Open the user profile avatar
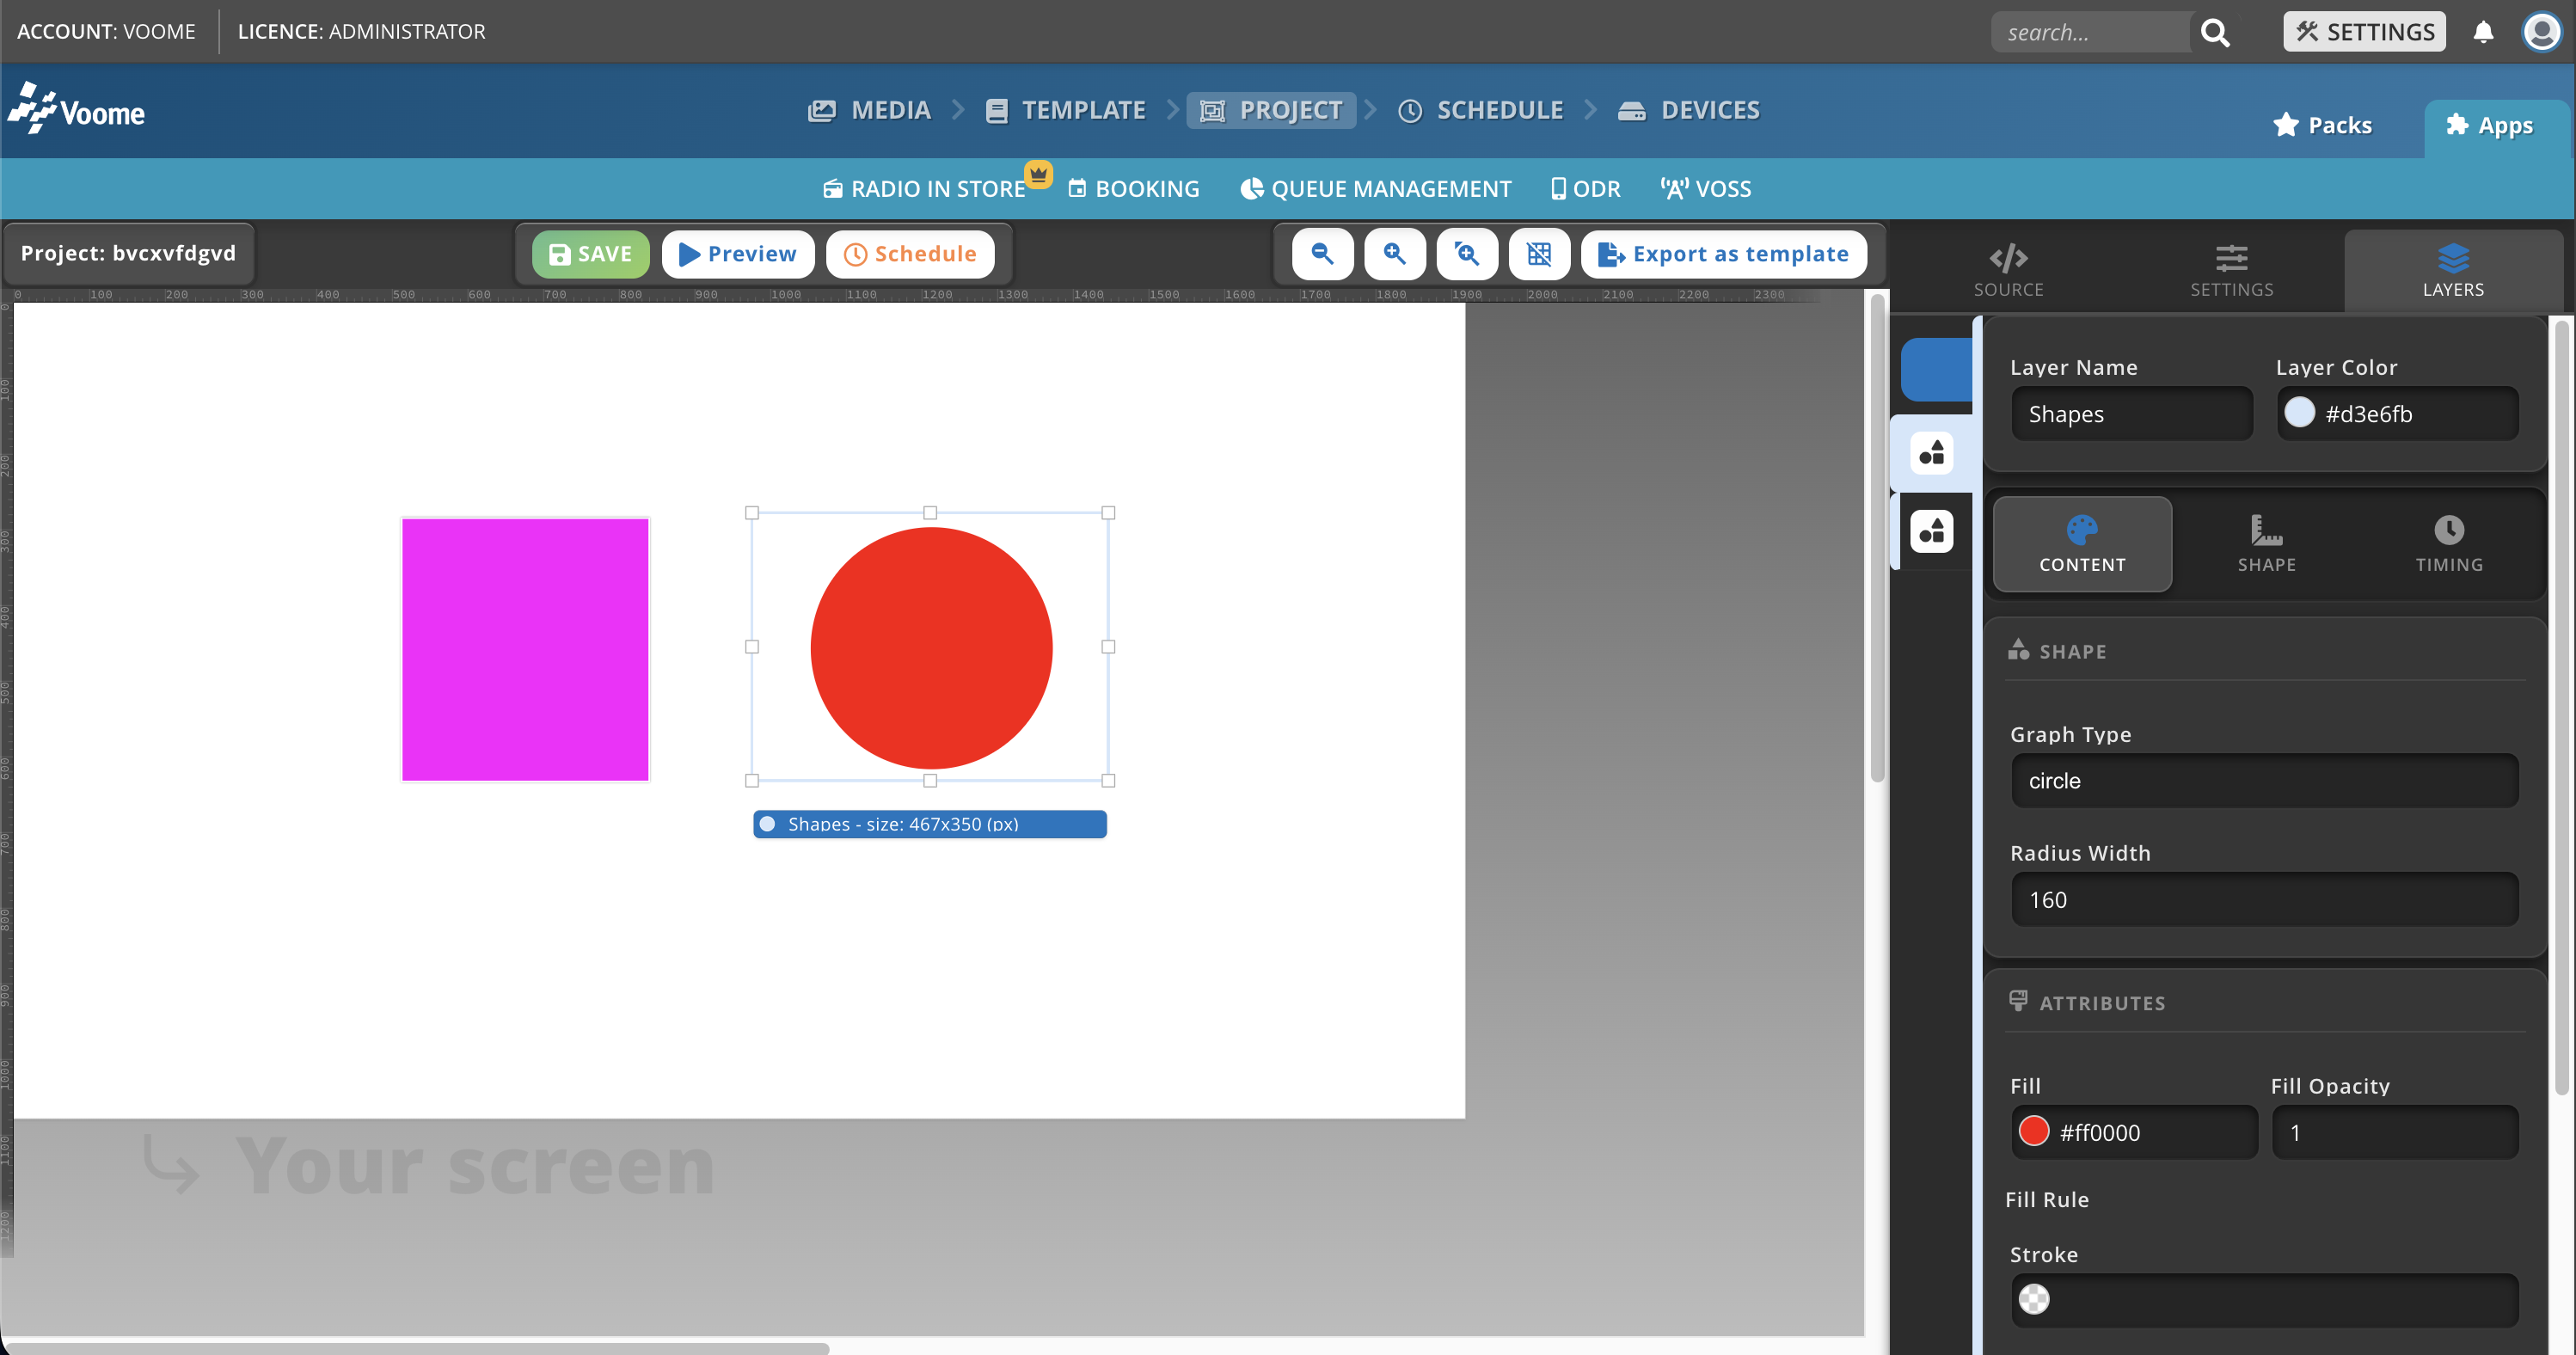 tap(2541, 32)
